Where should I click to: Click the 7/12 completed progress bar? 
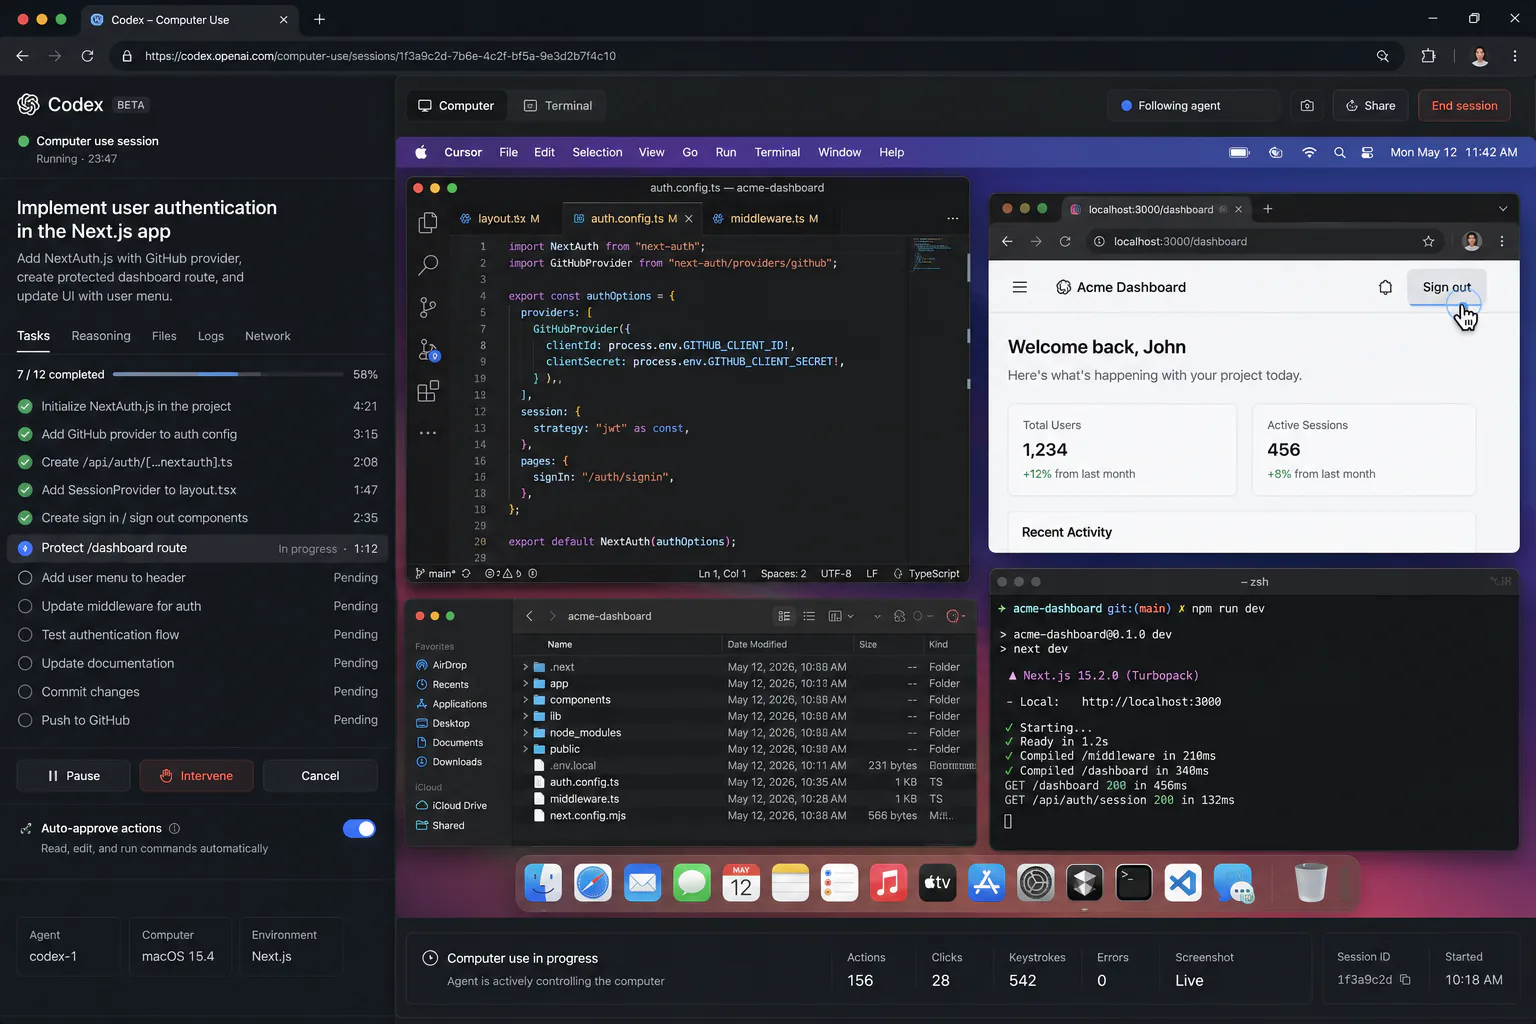[x=227, y=374]
